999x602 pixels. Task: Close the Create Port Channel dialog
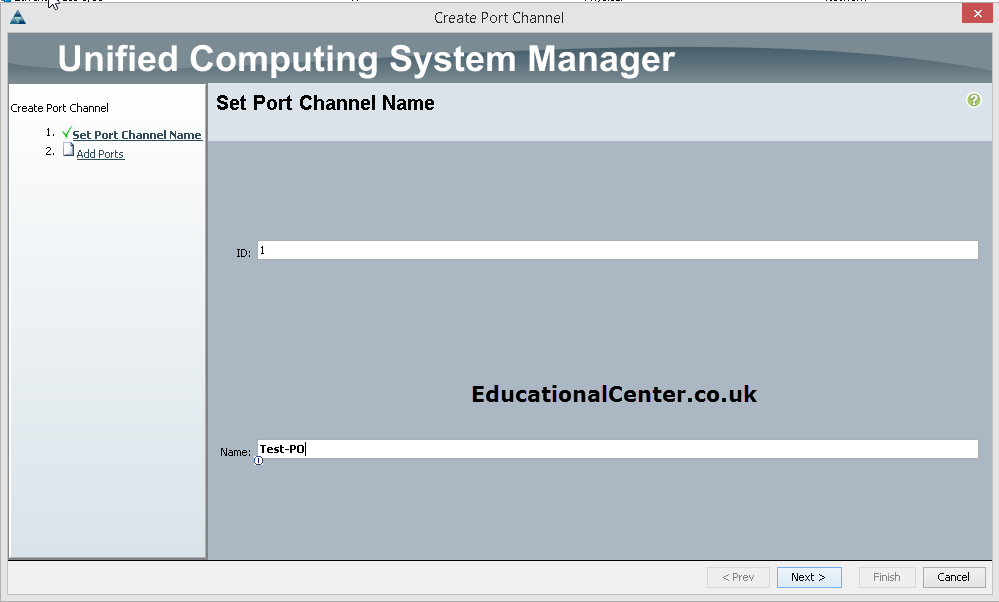[x=977, y=13]
